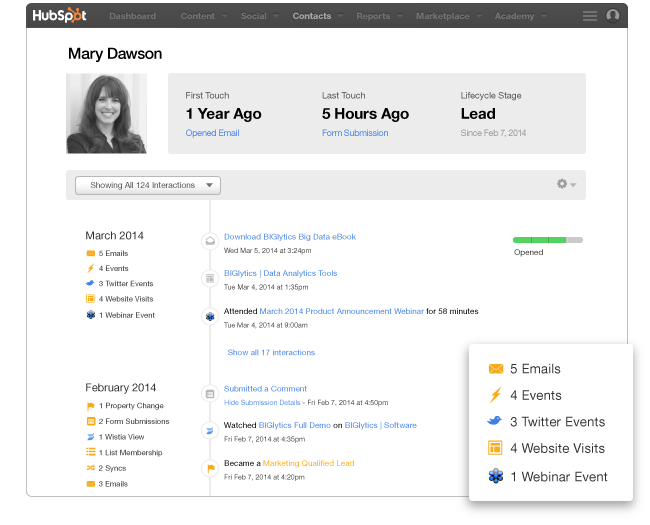Click shuffle icon next to 2 Syncs

91,468
